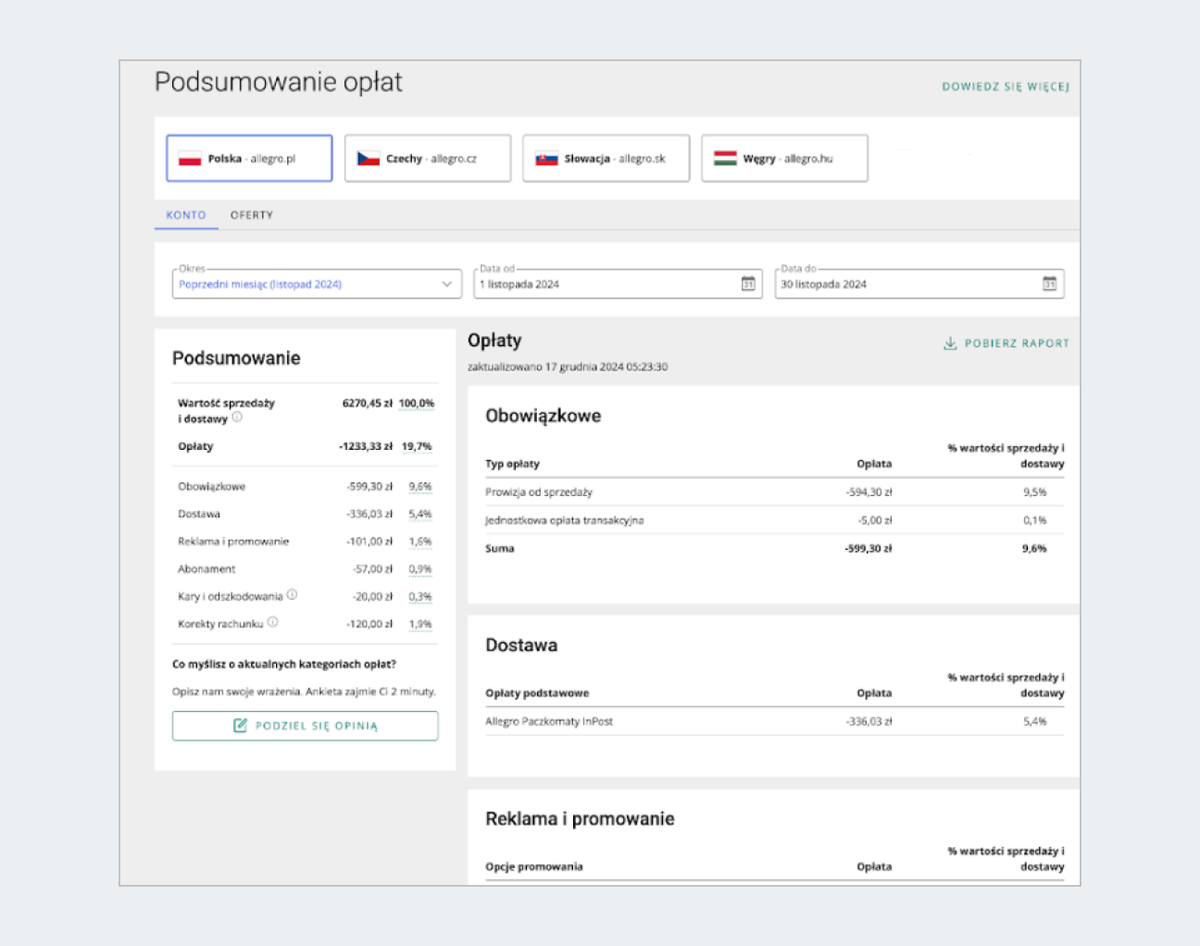The image size is (1200, 946).
Task: Click the Opisz nam swoje wrażenia survey note
Action: pos(304,692)
